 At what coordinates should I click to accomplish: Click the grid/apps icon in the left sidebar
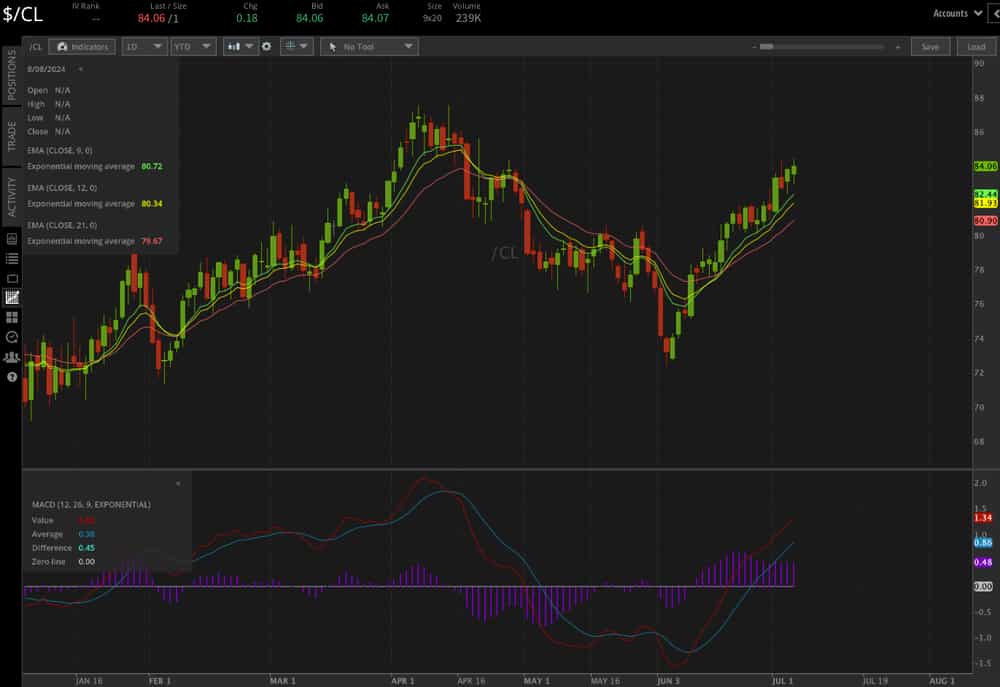pos(12,317)
